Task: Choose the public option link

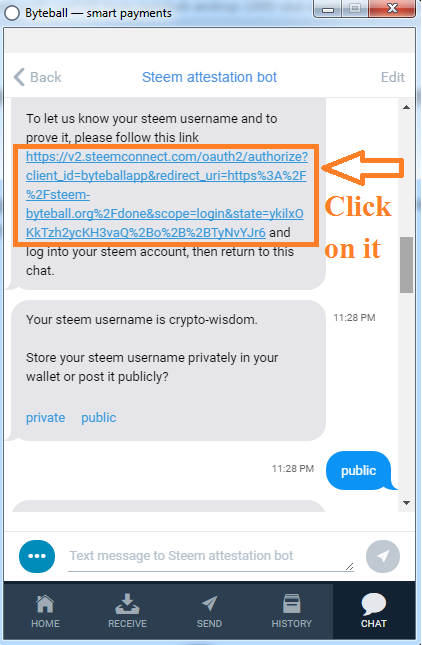Action: [99, 418]
